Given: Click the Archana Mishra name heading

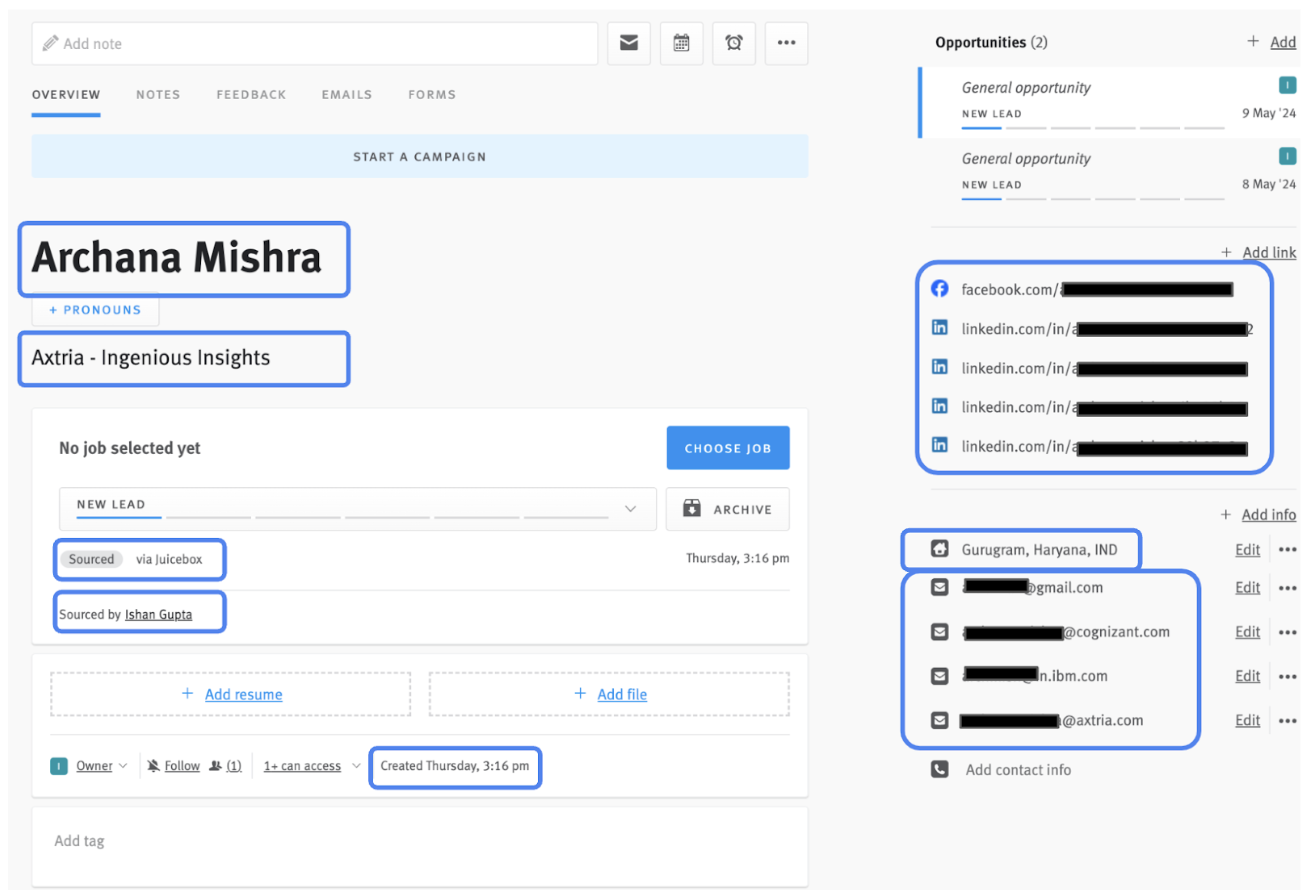Looking at the screenshot, I should tap(177, 258).
